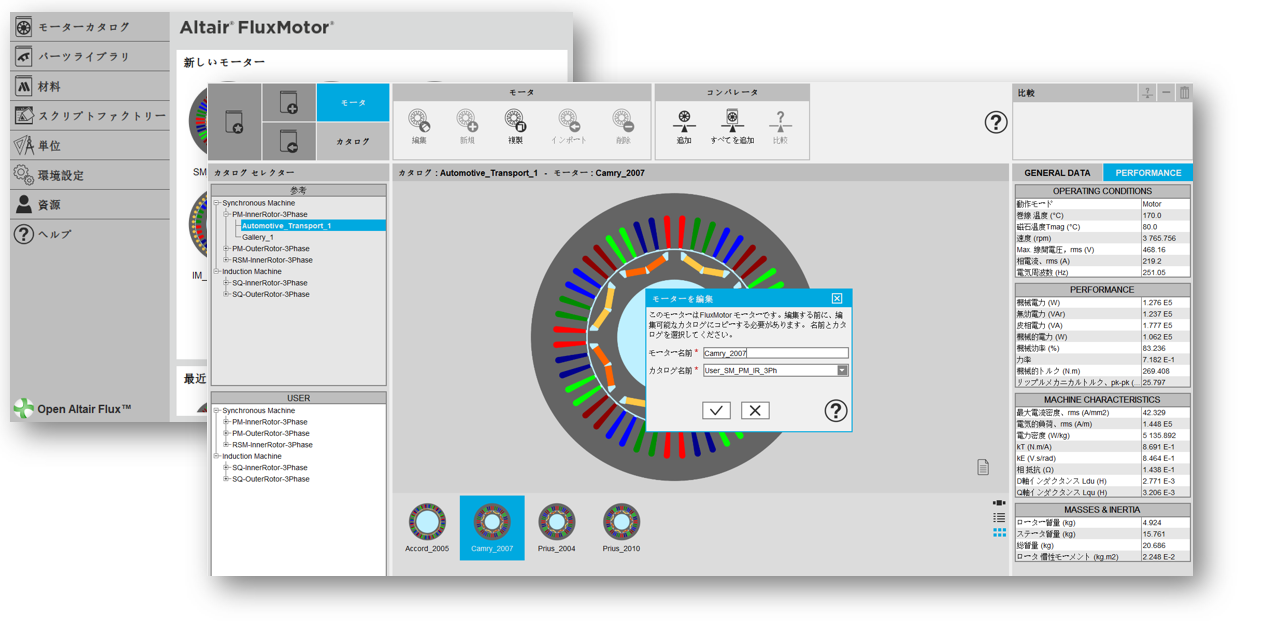This screenshot has width=1275, height=636.
Task: Switch to the GENERAL DATA tab
Action: pos(1057,173)
